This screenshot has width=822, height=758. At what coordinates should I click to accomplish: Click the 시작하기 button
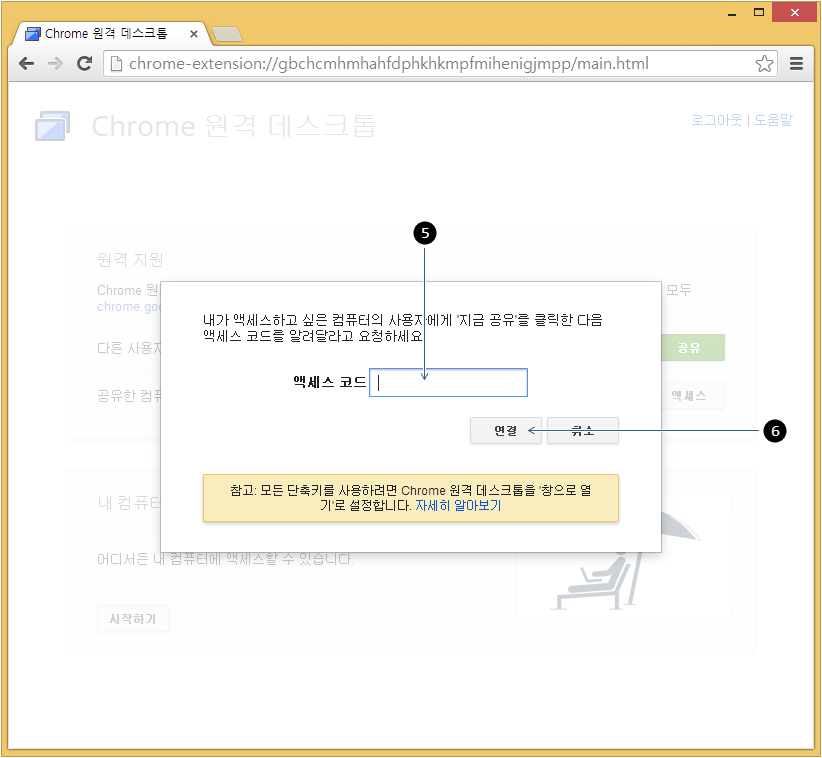[x=133, y=619]
